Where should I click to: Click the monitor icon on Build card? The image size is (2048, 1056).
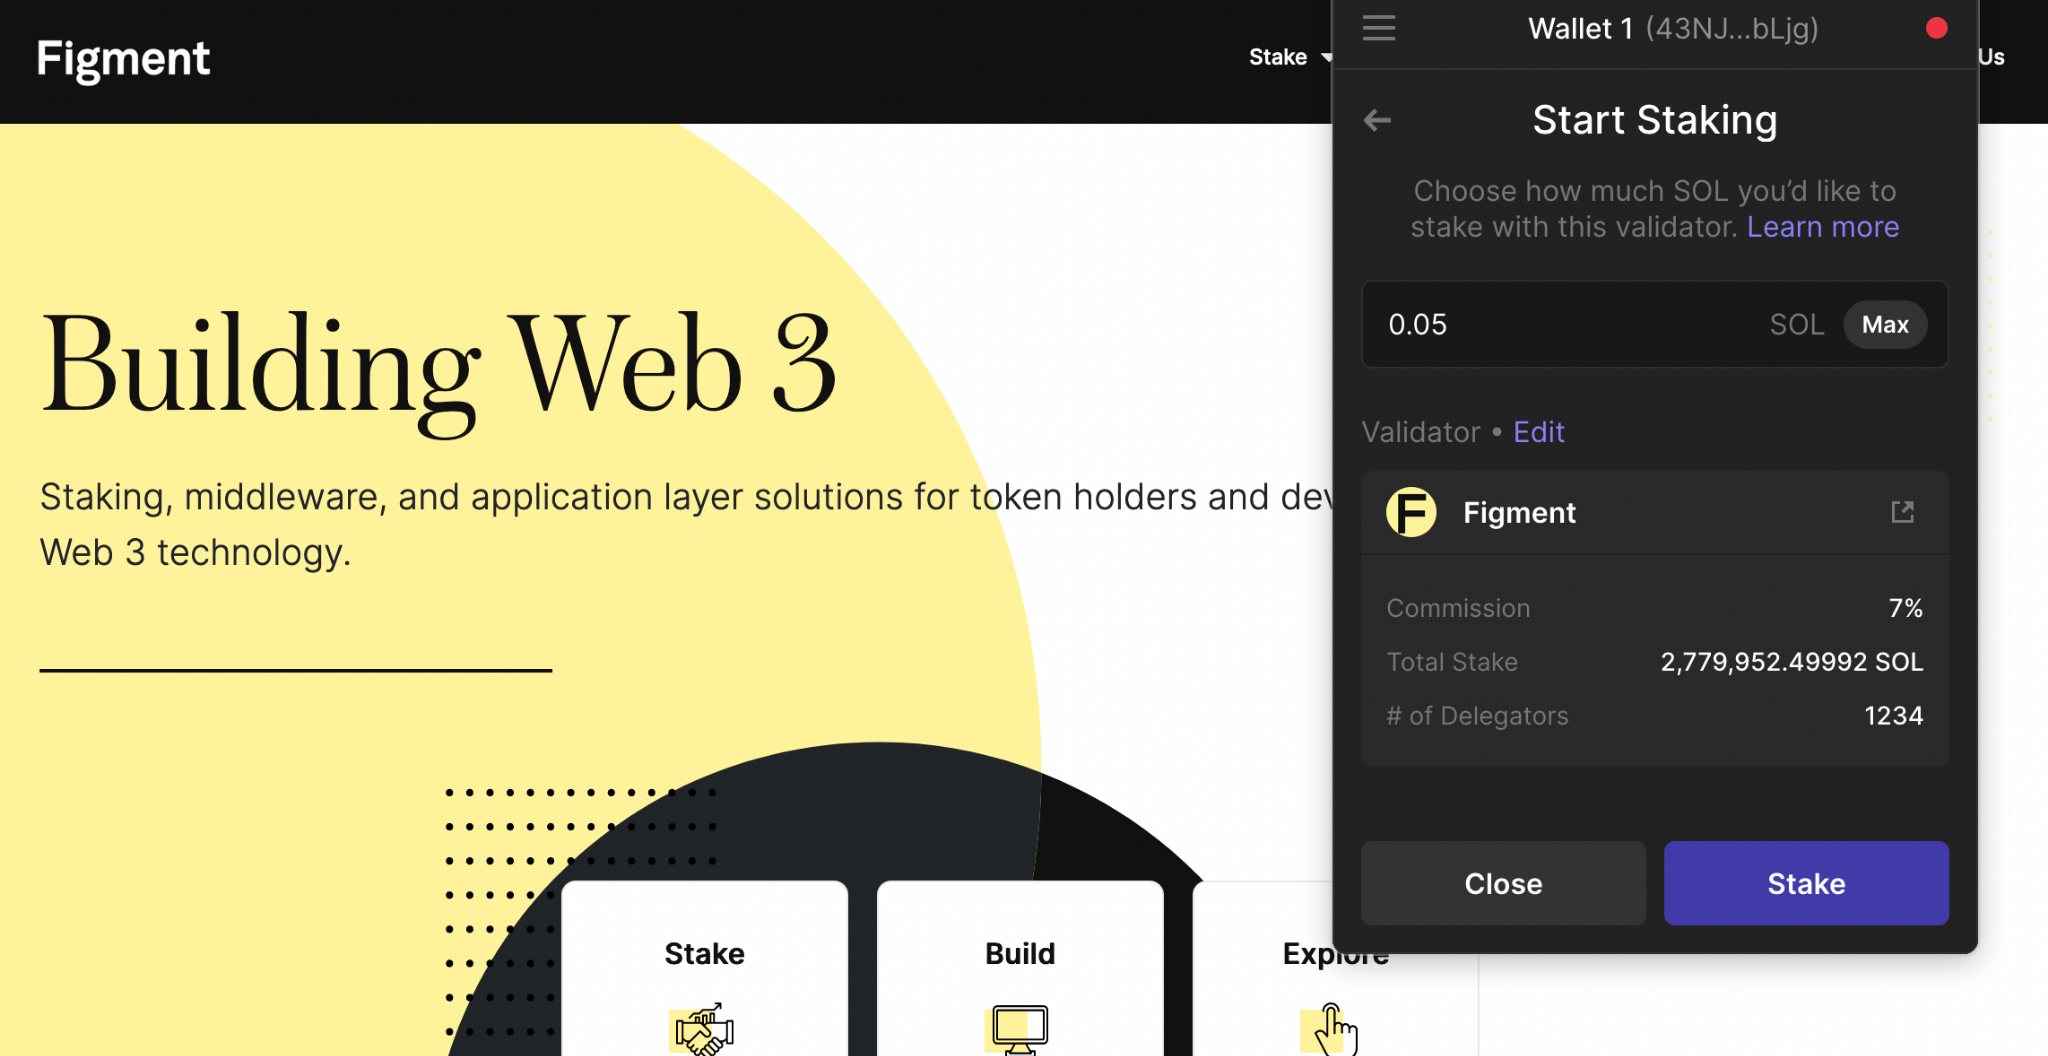[1019, 1029]
